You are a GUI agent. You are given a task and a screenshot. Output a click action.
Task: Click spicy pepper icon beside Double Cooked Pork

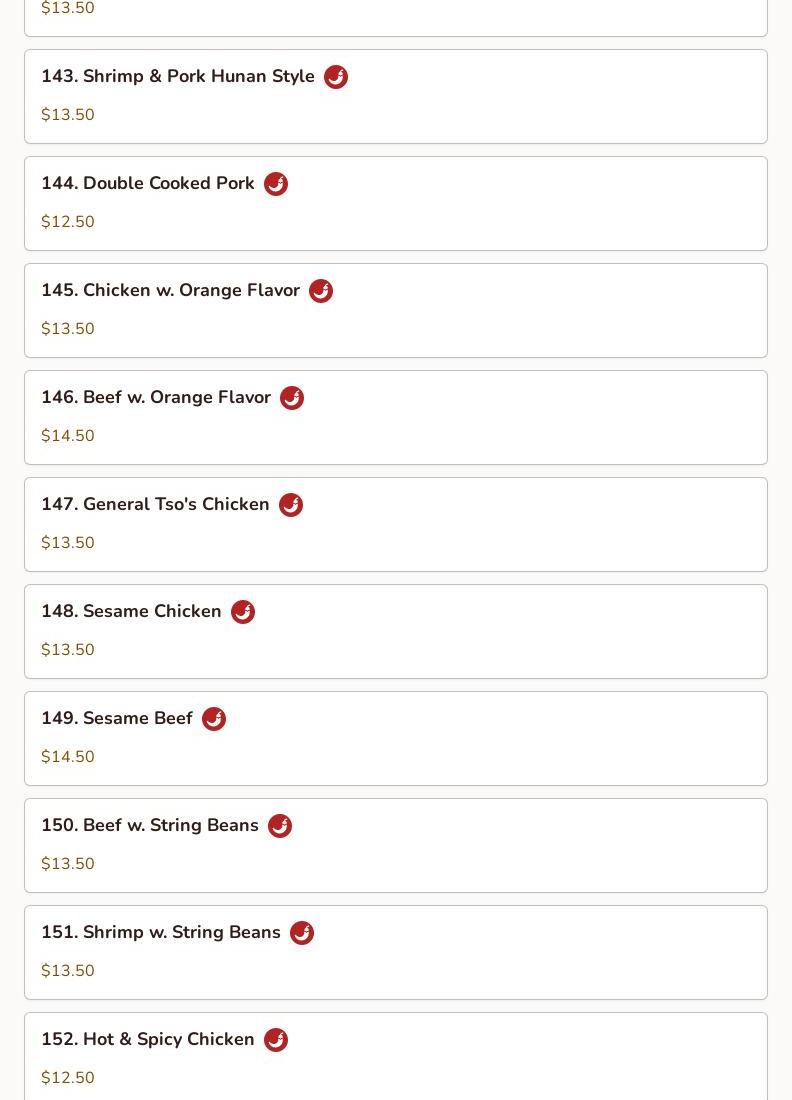click(x=276, y=184)
